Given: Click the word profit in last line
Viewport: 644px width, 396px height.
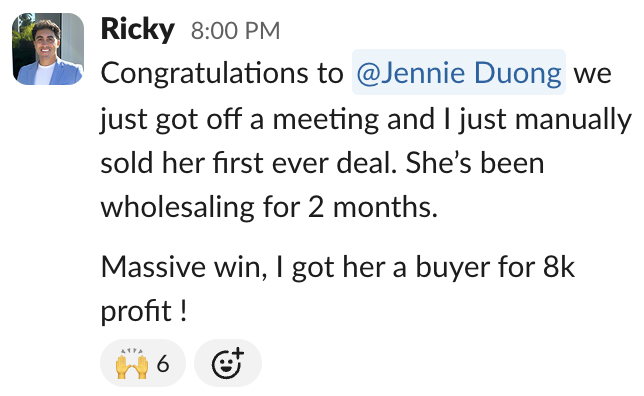Looking at the screenshot, I should [136, 311].
